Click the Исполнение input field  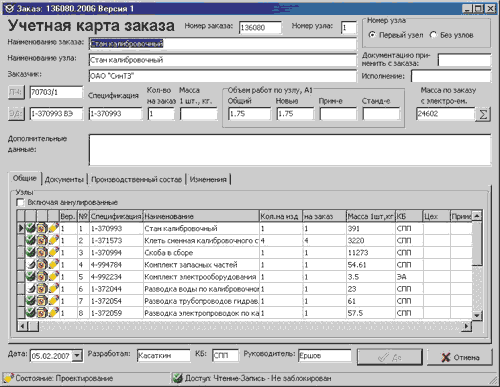point(451,76)
